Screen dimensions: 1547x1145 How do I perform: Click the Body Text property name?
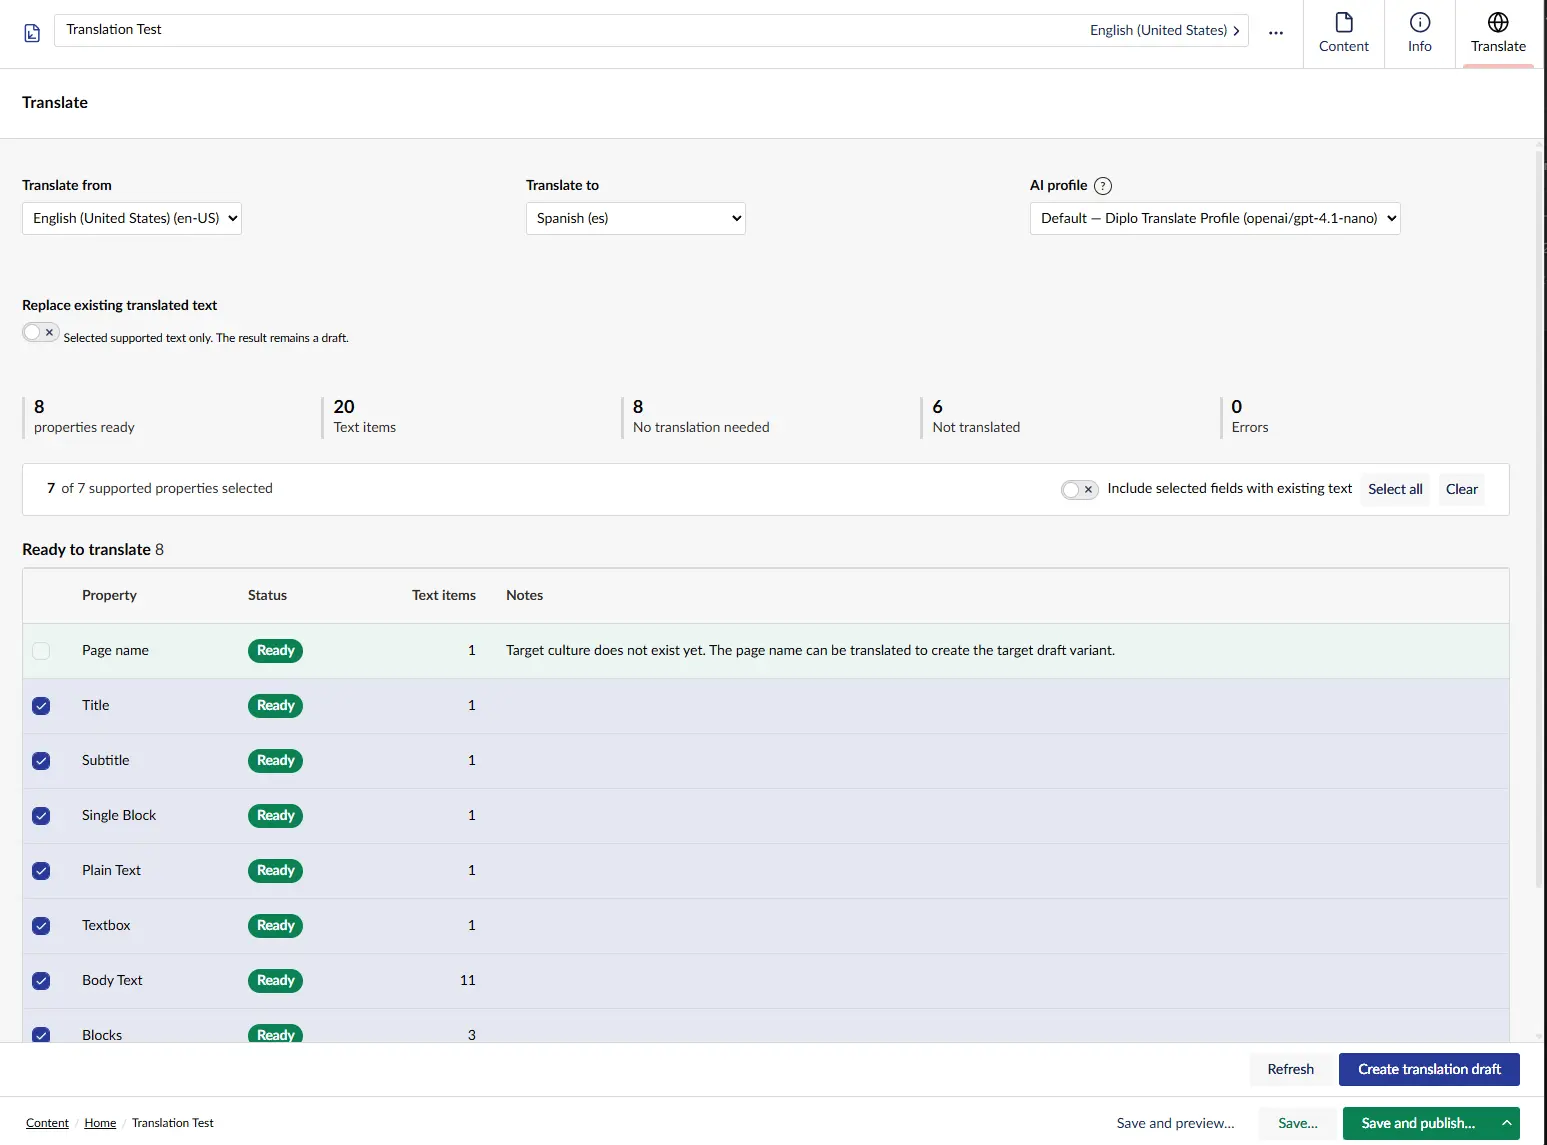pos(112,980)
